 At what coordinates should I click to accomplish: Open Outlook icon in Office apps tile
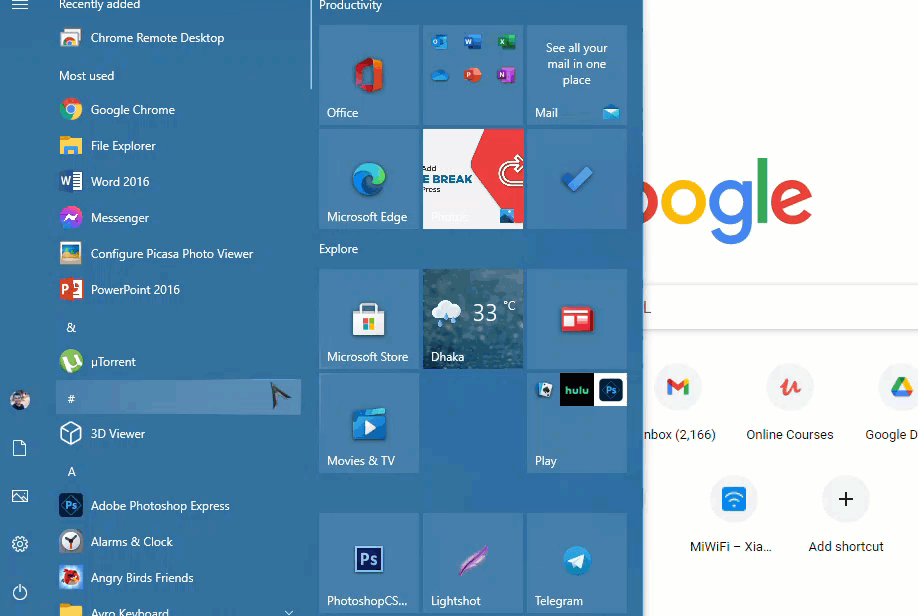coord(440,42)
